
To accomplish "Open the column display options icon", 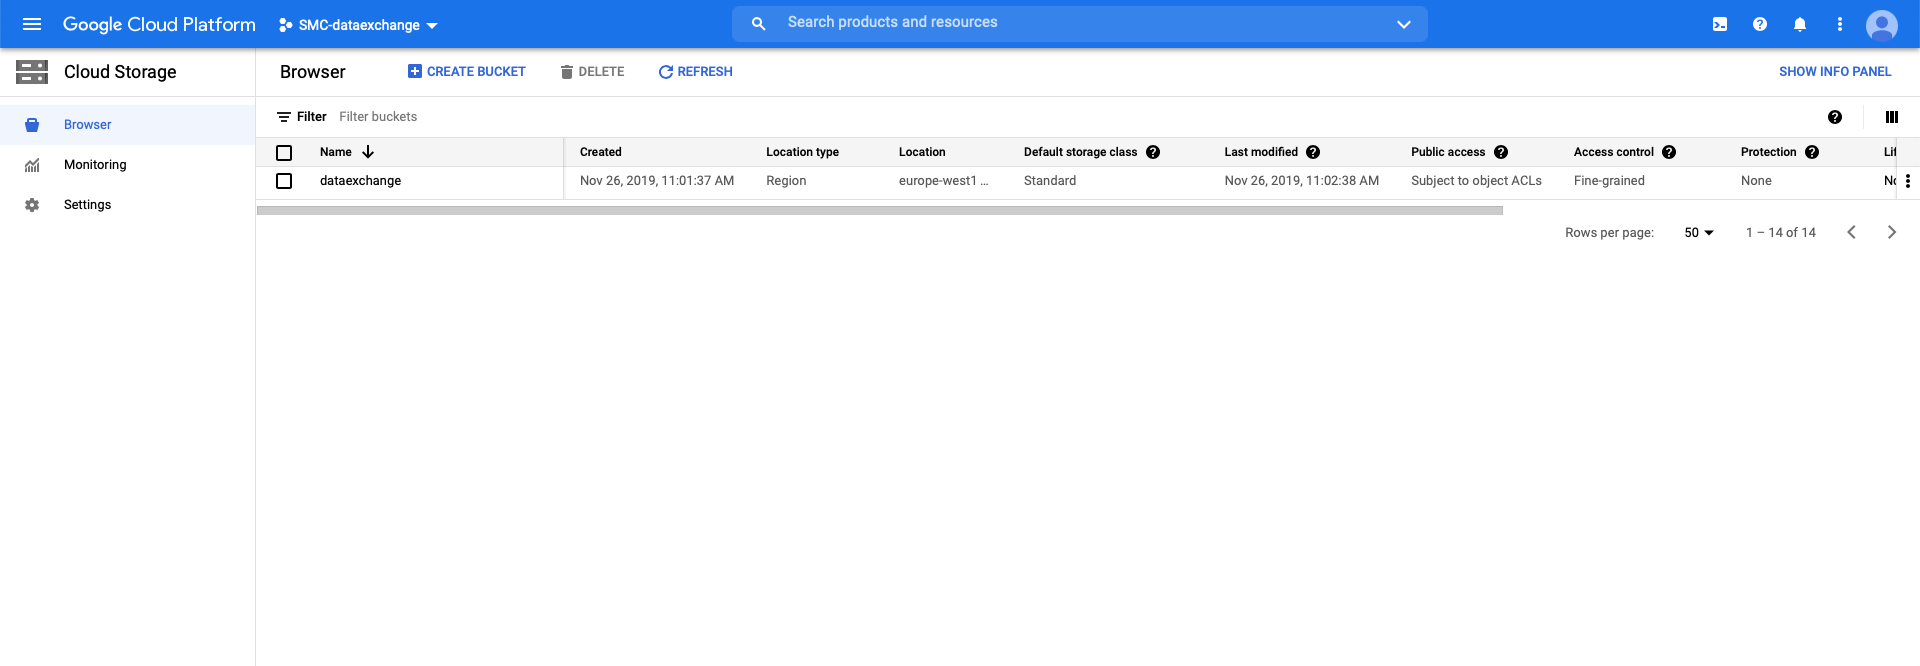I will click(x=1891, y=117).
